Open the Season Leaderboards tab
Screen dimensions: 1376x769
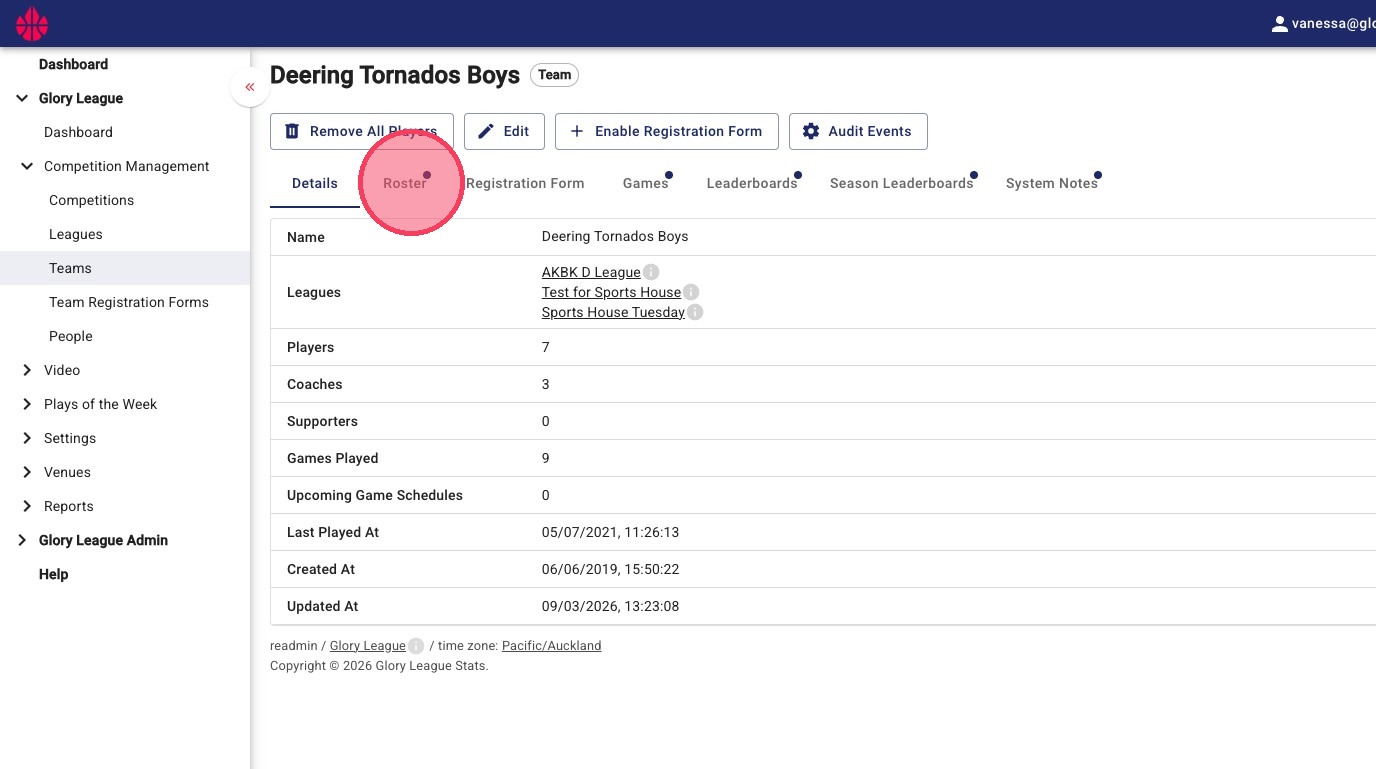[x=901, y=183]
